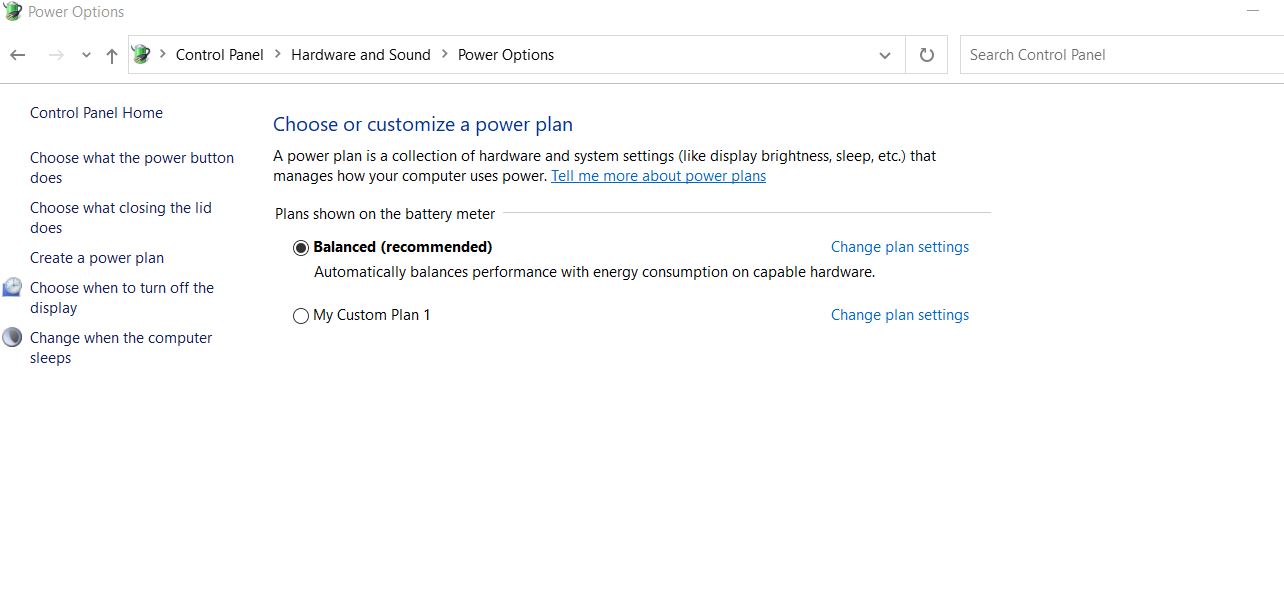This screenshot has width=1284, height=597.
Task: Change plan settings for My Custom Plan 1
Action: pyautogui.click(x=900, y=315)
